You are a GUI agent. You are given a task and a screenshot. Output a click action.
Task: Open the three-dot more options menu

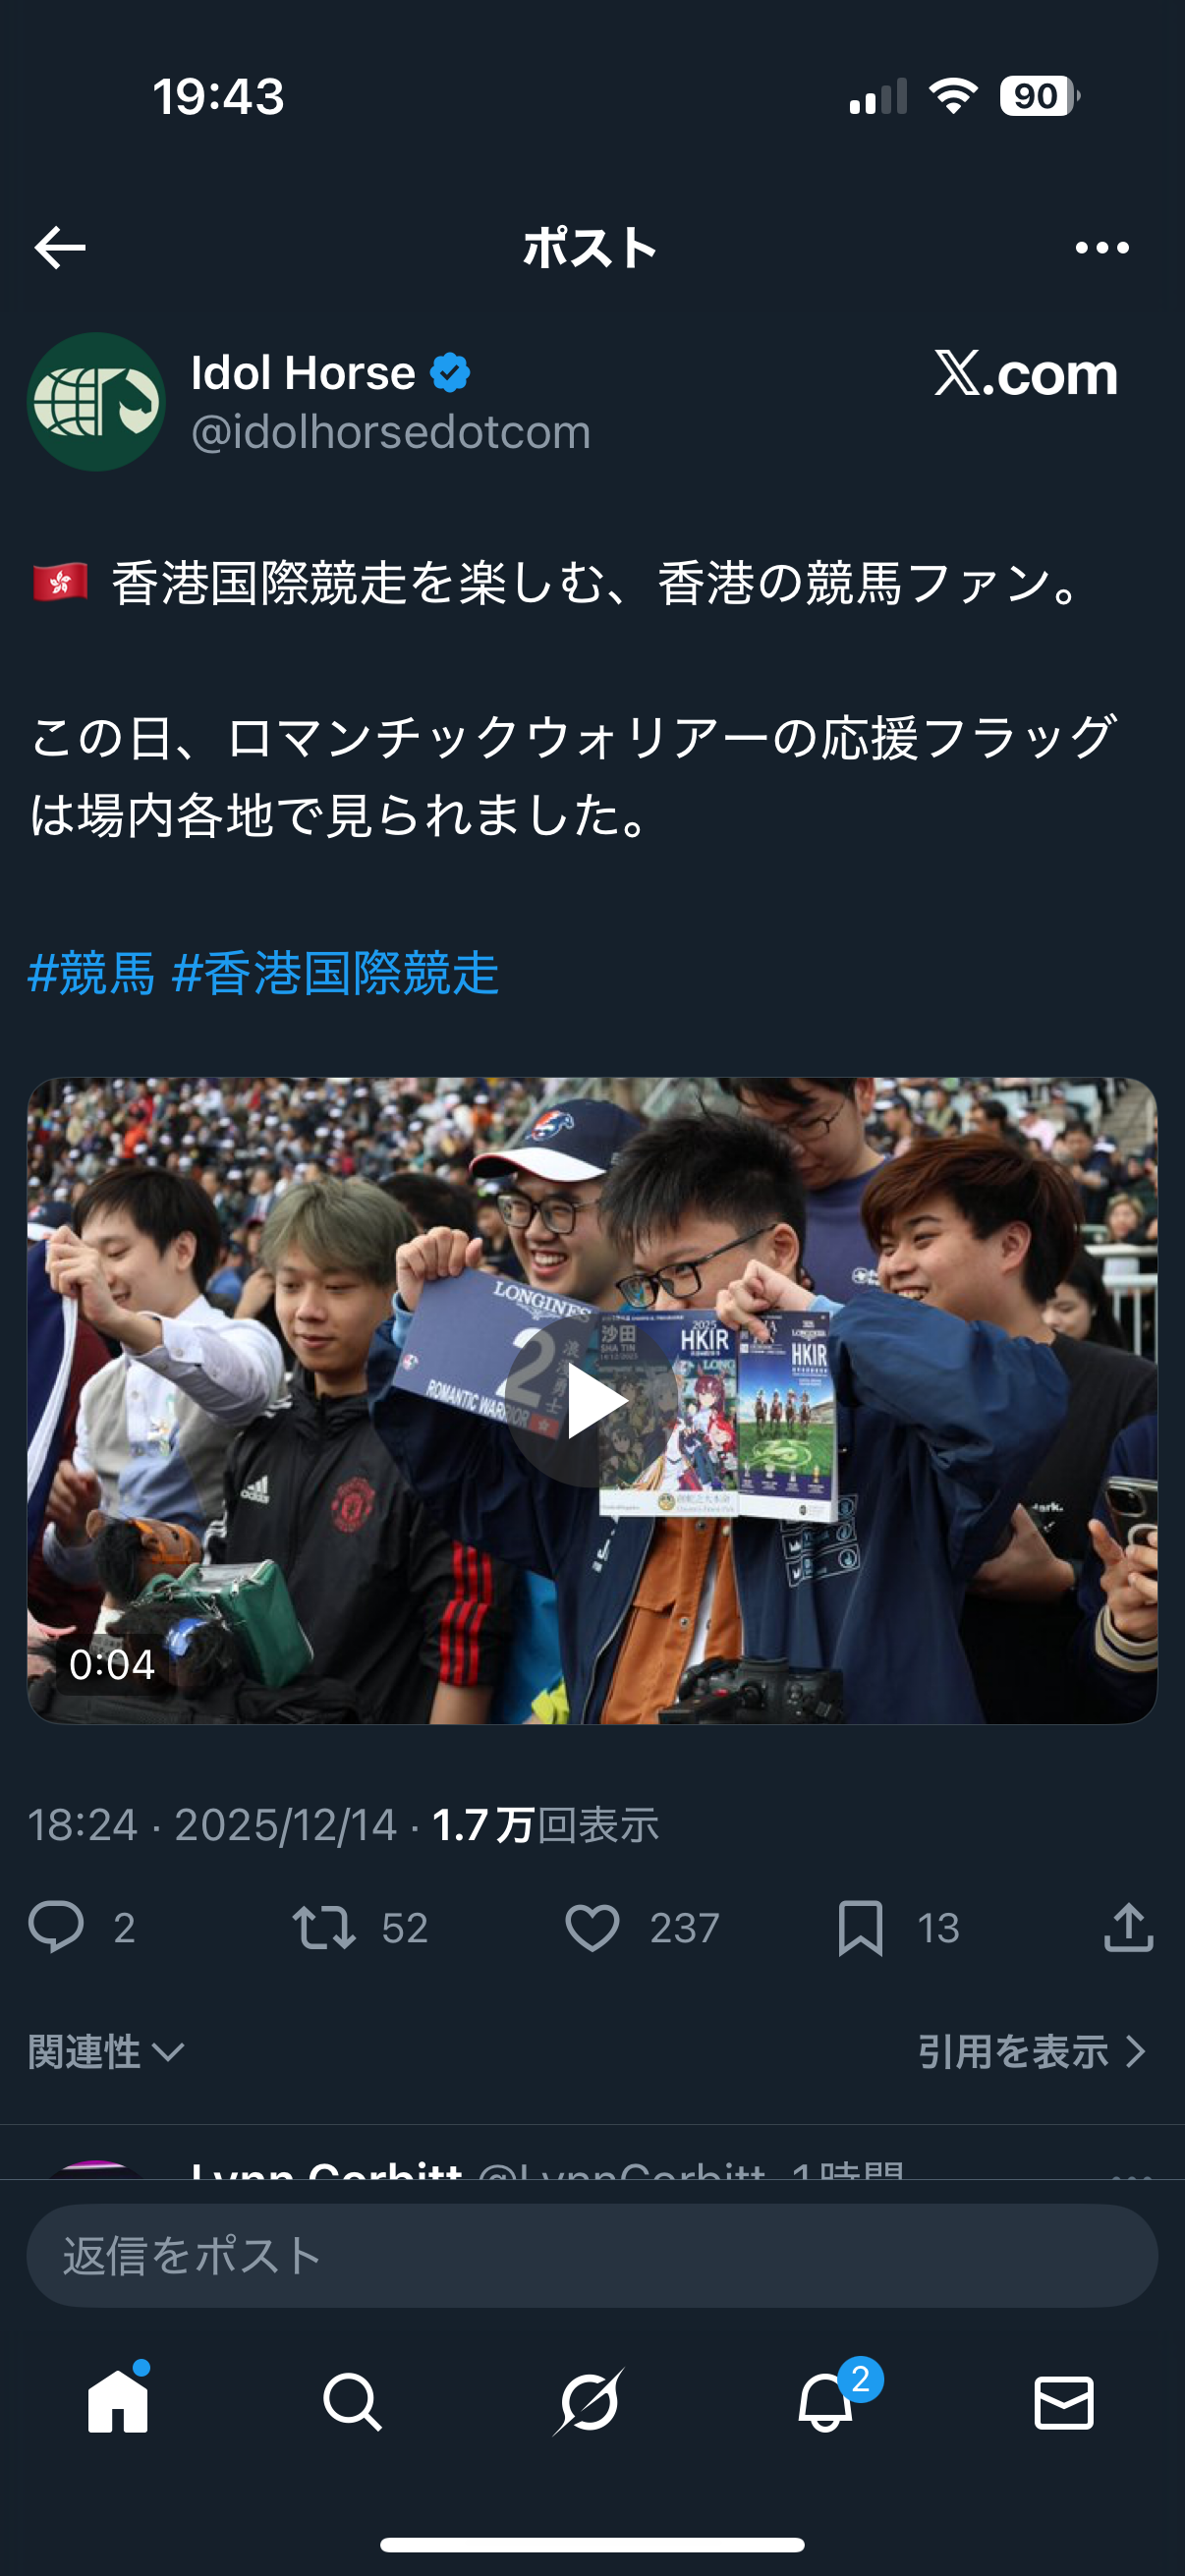(x=1101, y=247)
